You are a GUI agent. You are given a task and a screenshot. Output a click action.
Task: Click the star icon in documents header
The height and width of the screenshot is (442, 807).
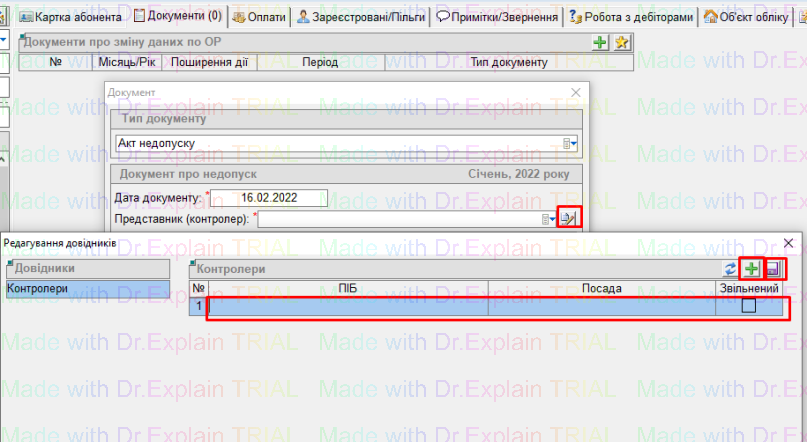pos(622,43)
